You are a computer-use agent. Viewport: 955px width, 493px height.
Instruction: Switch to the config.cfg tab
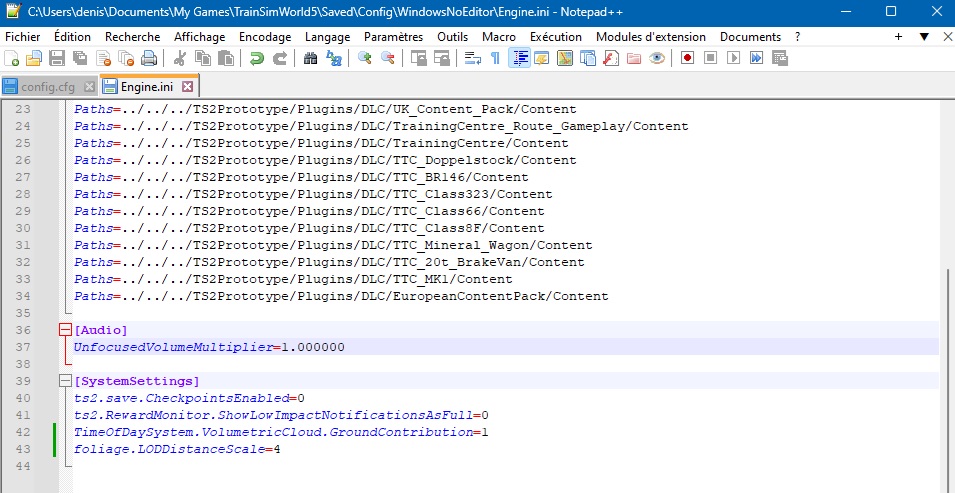(x=48, y=87)
